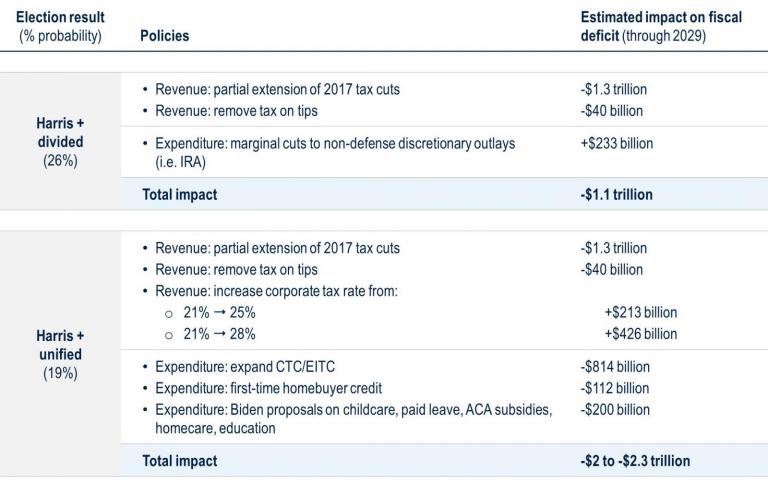Viewport: 768px width, 482px height.
Task: Click "-$1.1 trillion" total impact value
Action: click(x=617, y=194)
